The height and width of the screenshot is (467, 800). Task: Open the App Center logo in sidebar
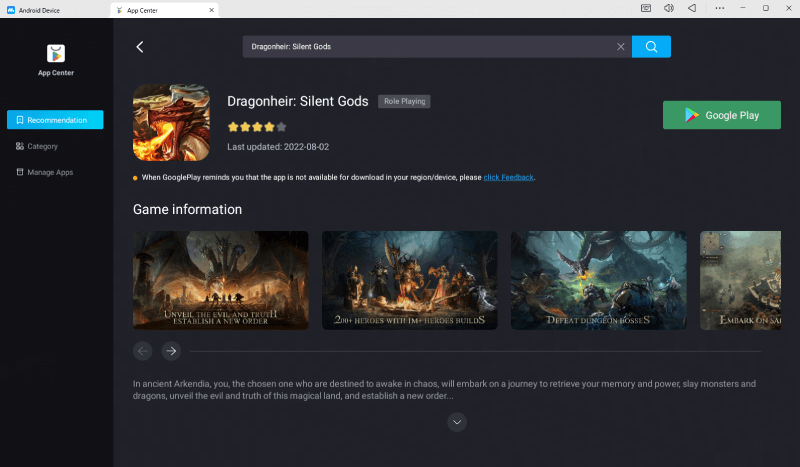56,54
